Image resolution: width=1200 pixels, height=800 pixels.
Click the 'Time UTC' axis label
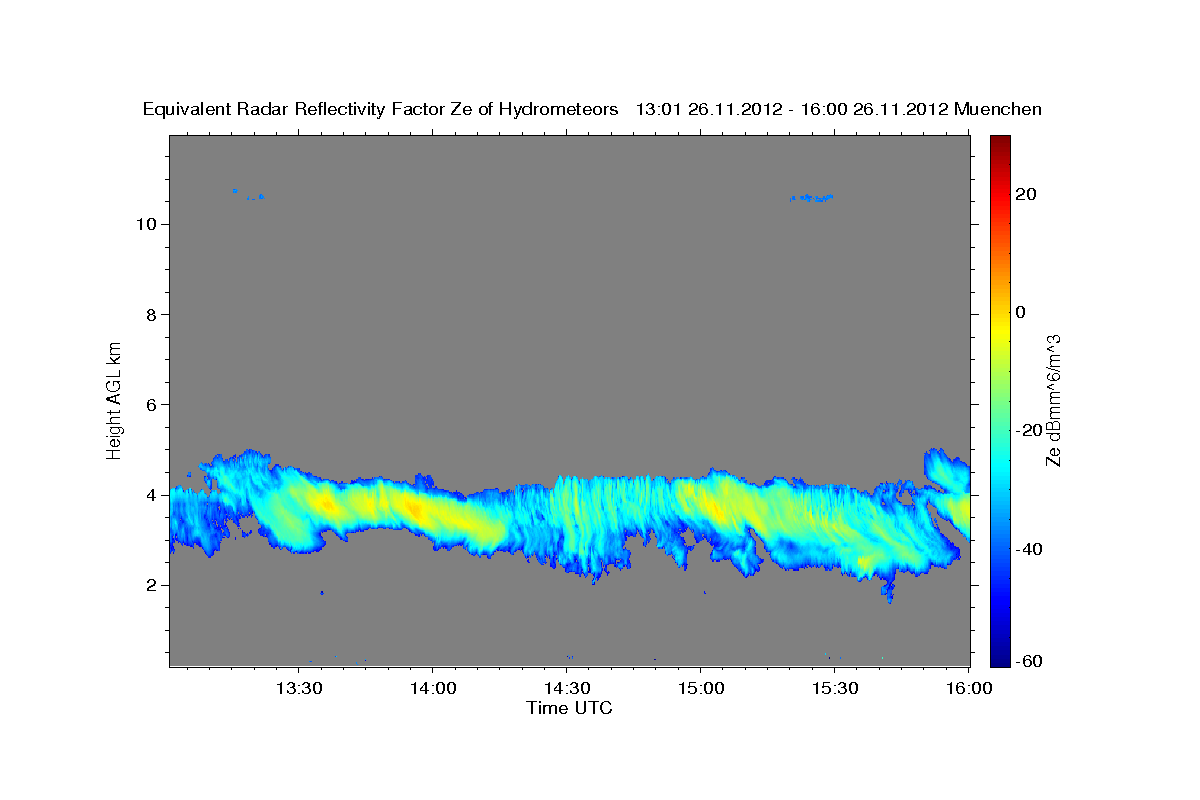(x=569, y=708)
